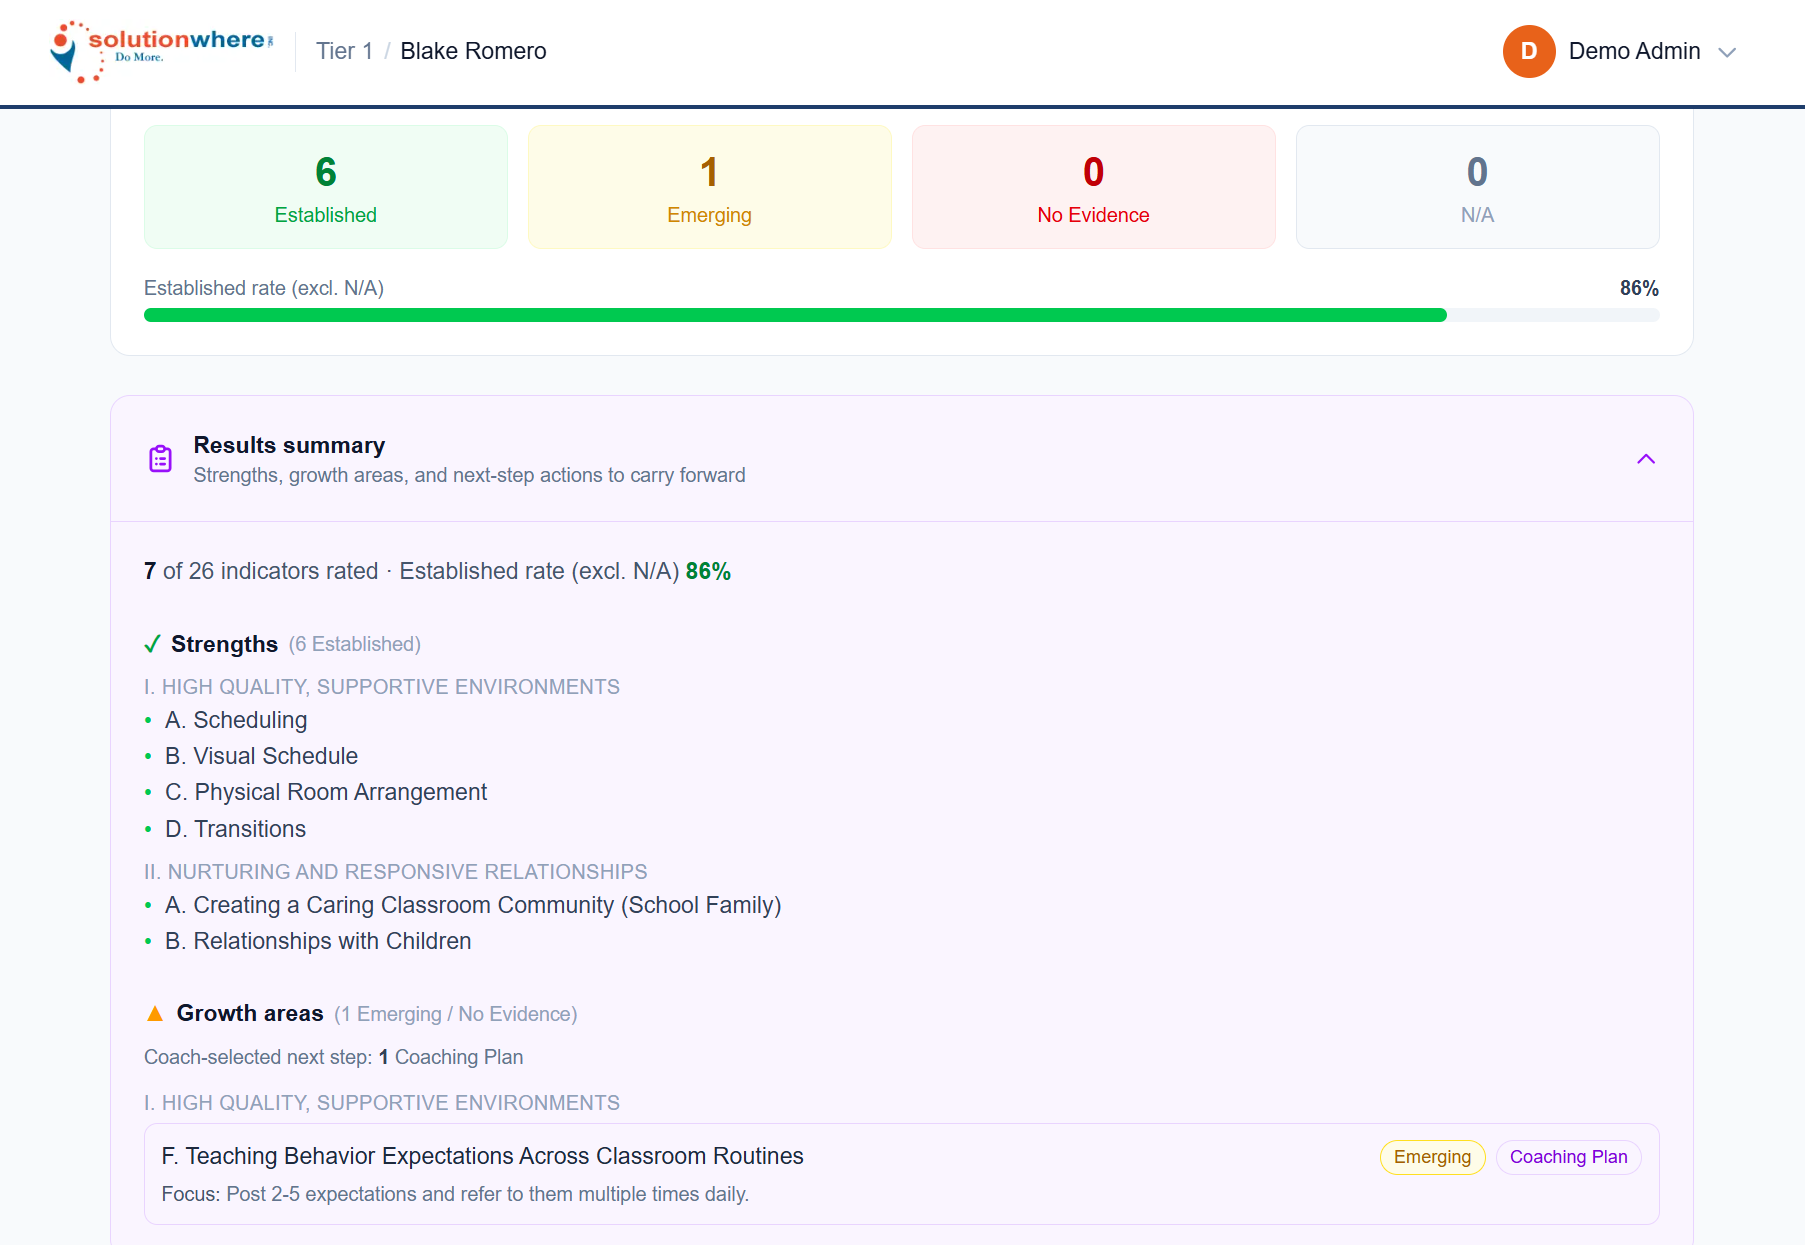Click Established rate (excl. N/A) label above bar
The width and height of the screenshot is (1805, 1245).
coord(264,288)
